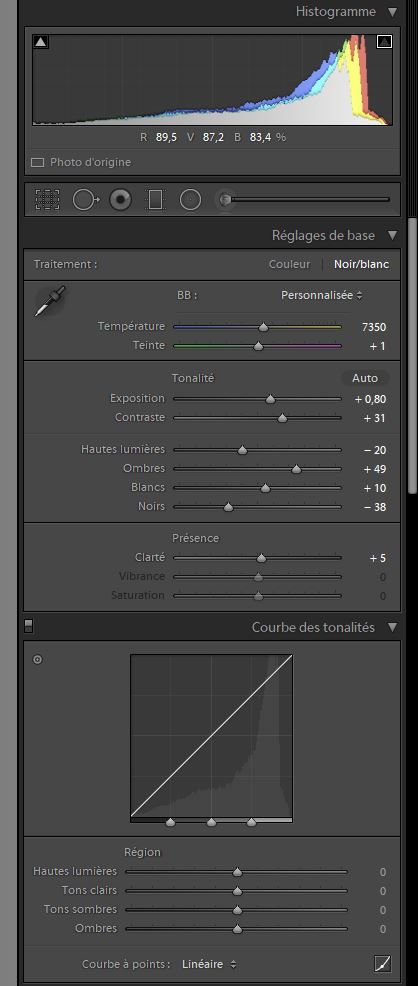The height and width of the screenshot is (986, 418).
Task: Enable the Photo d'origine checkbox
Action: point(38,162)
